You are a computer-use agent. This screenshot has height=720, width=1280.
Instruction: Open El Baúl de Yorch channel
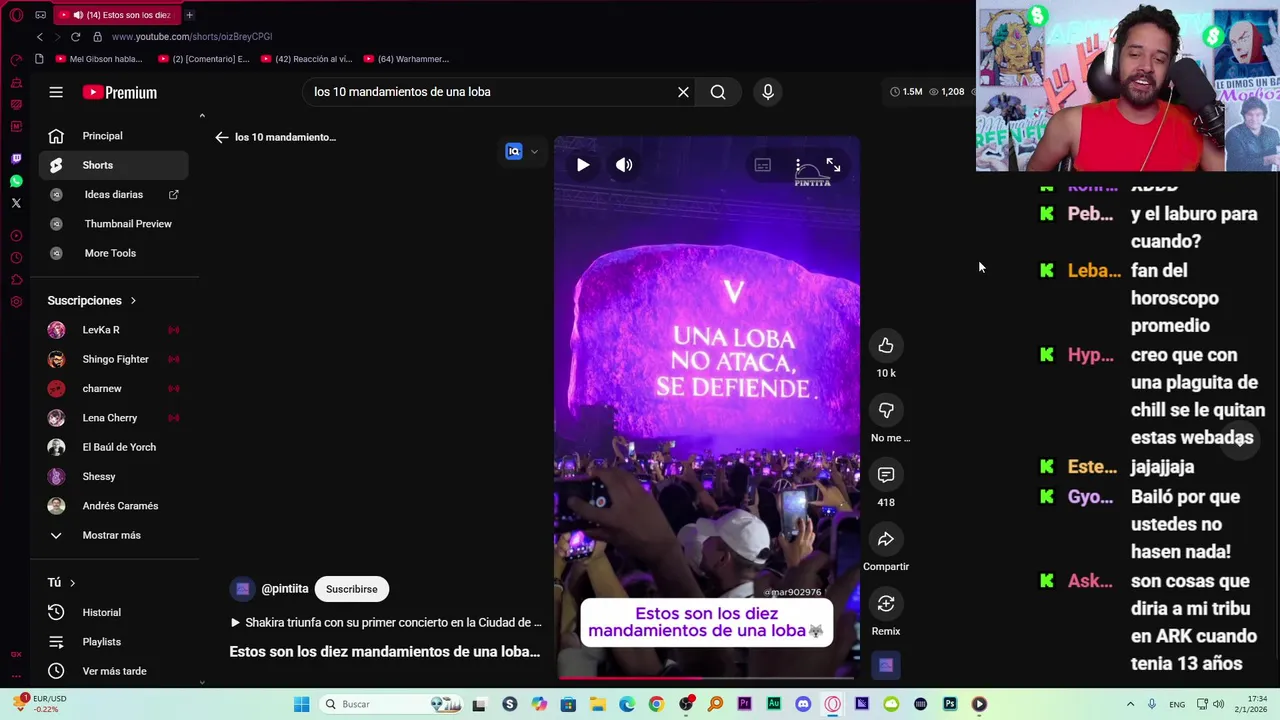[113, 447]
